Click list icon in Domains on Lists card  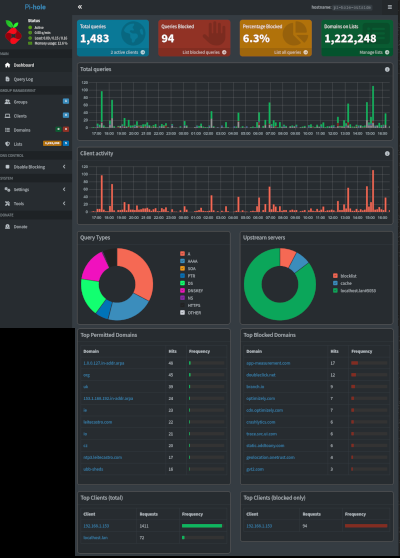(x=376, y=33)
